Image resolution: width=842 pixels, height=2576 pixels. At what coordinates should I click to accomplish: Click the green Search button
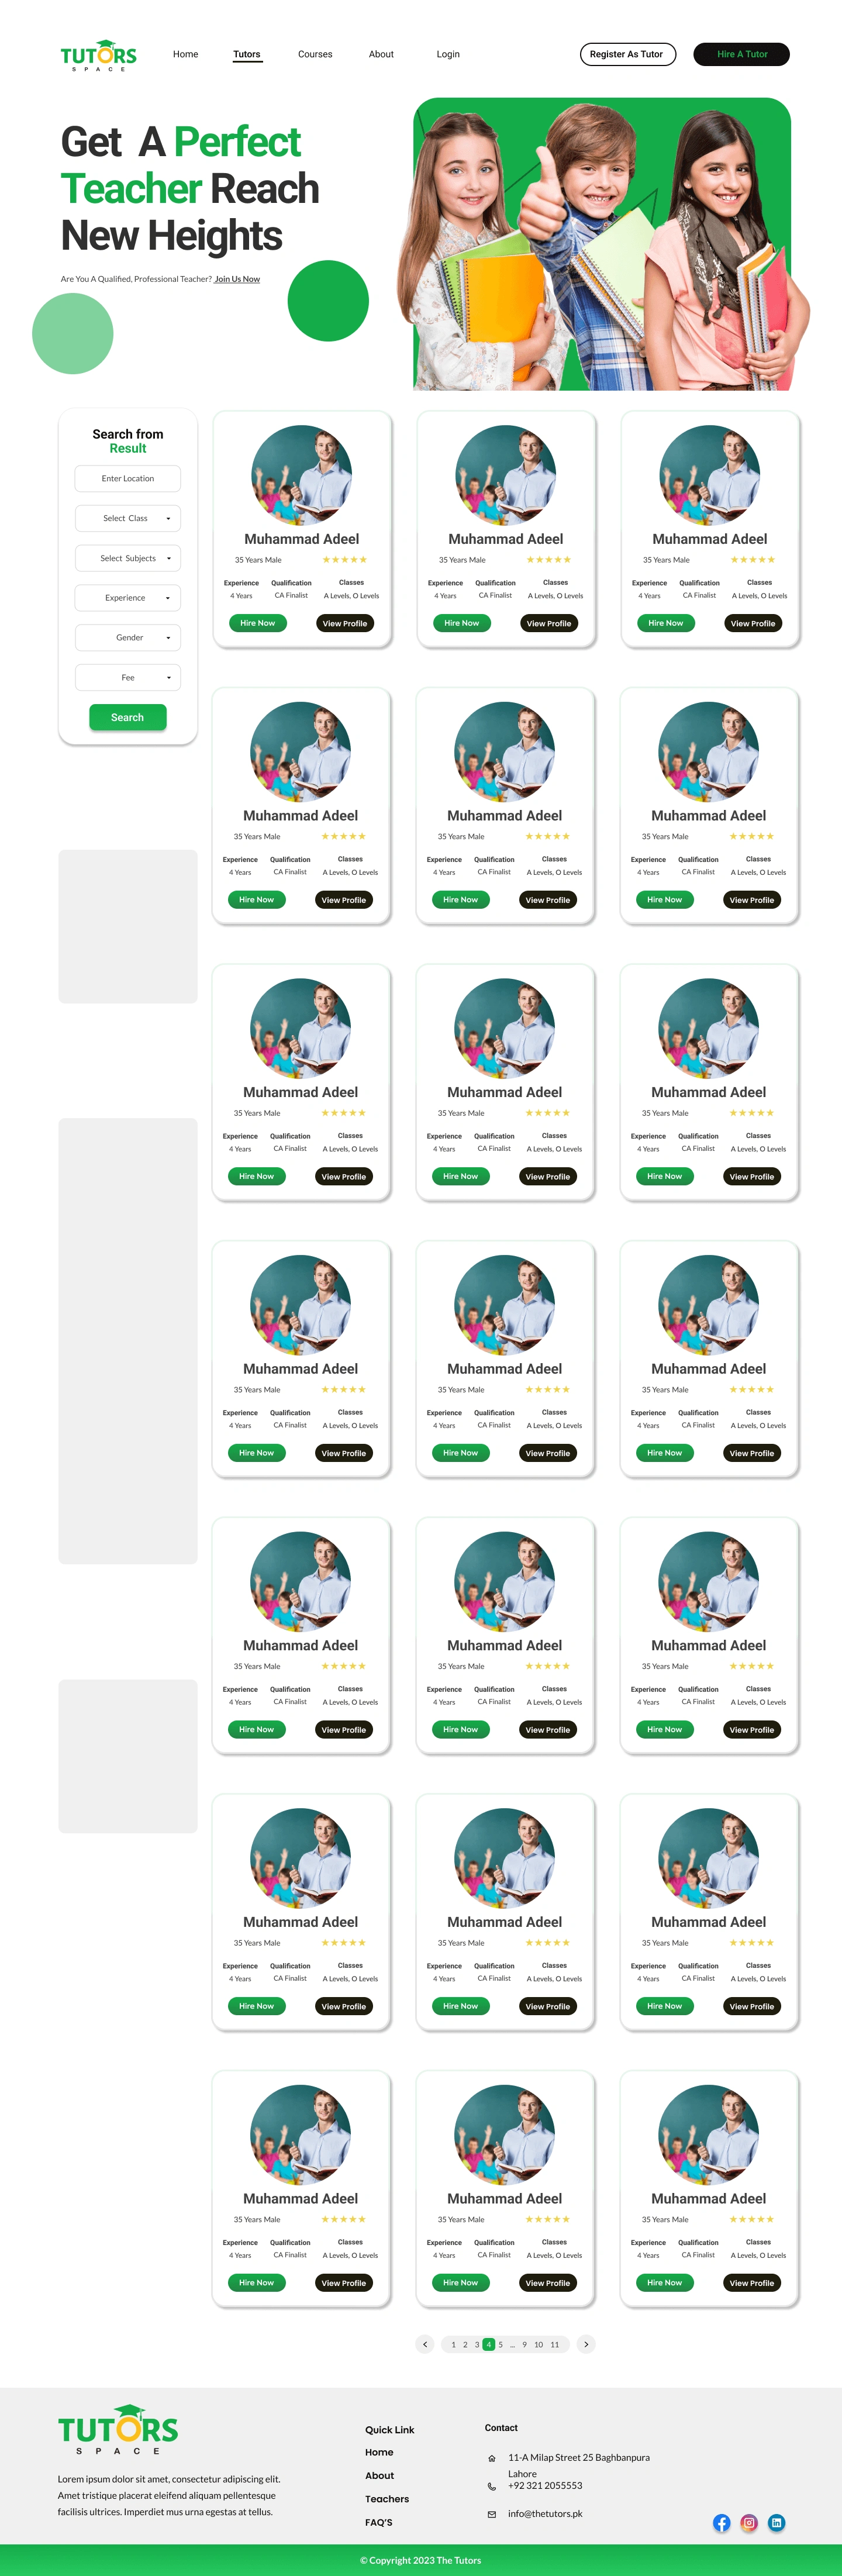[128, 717]
